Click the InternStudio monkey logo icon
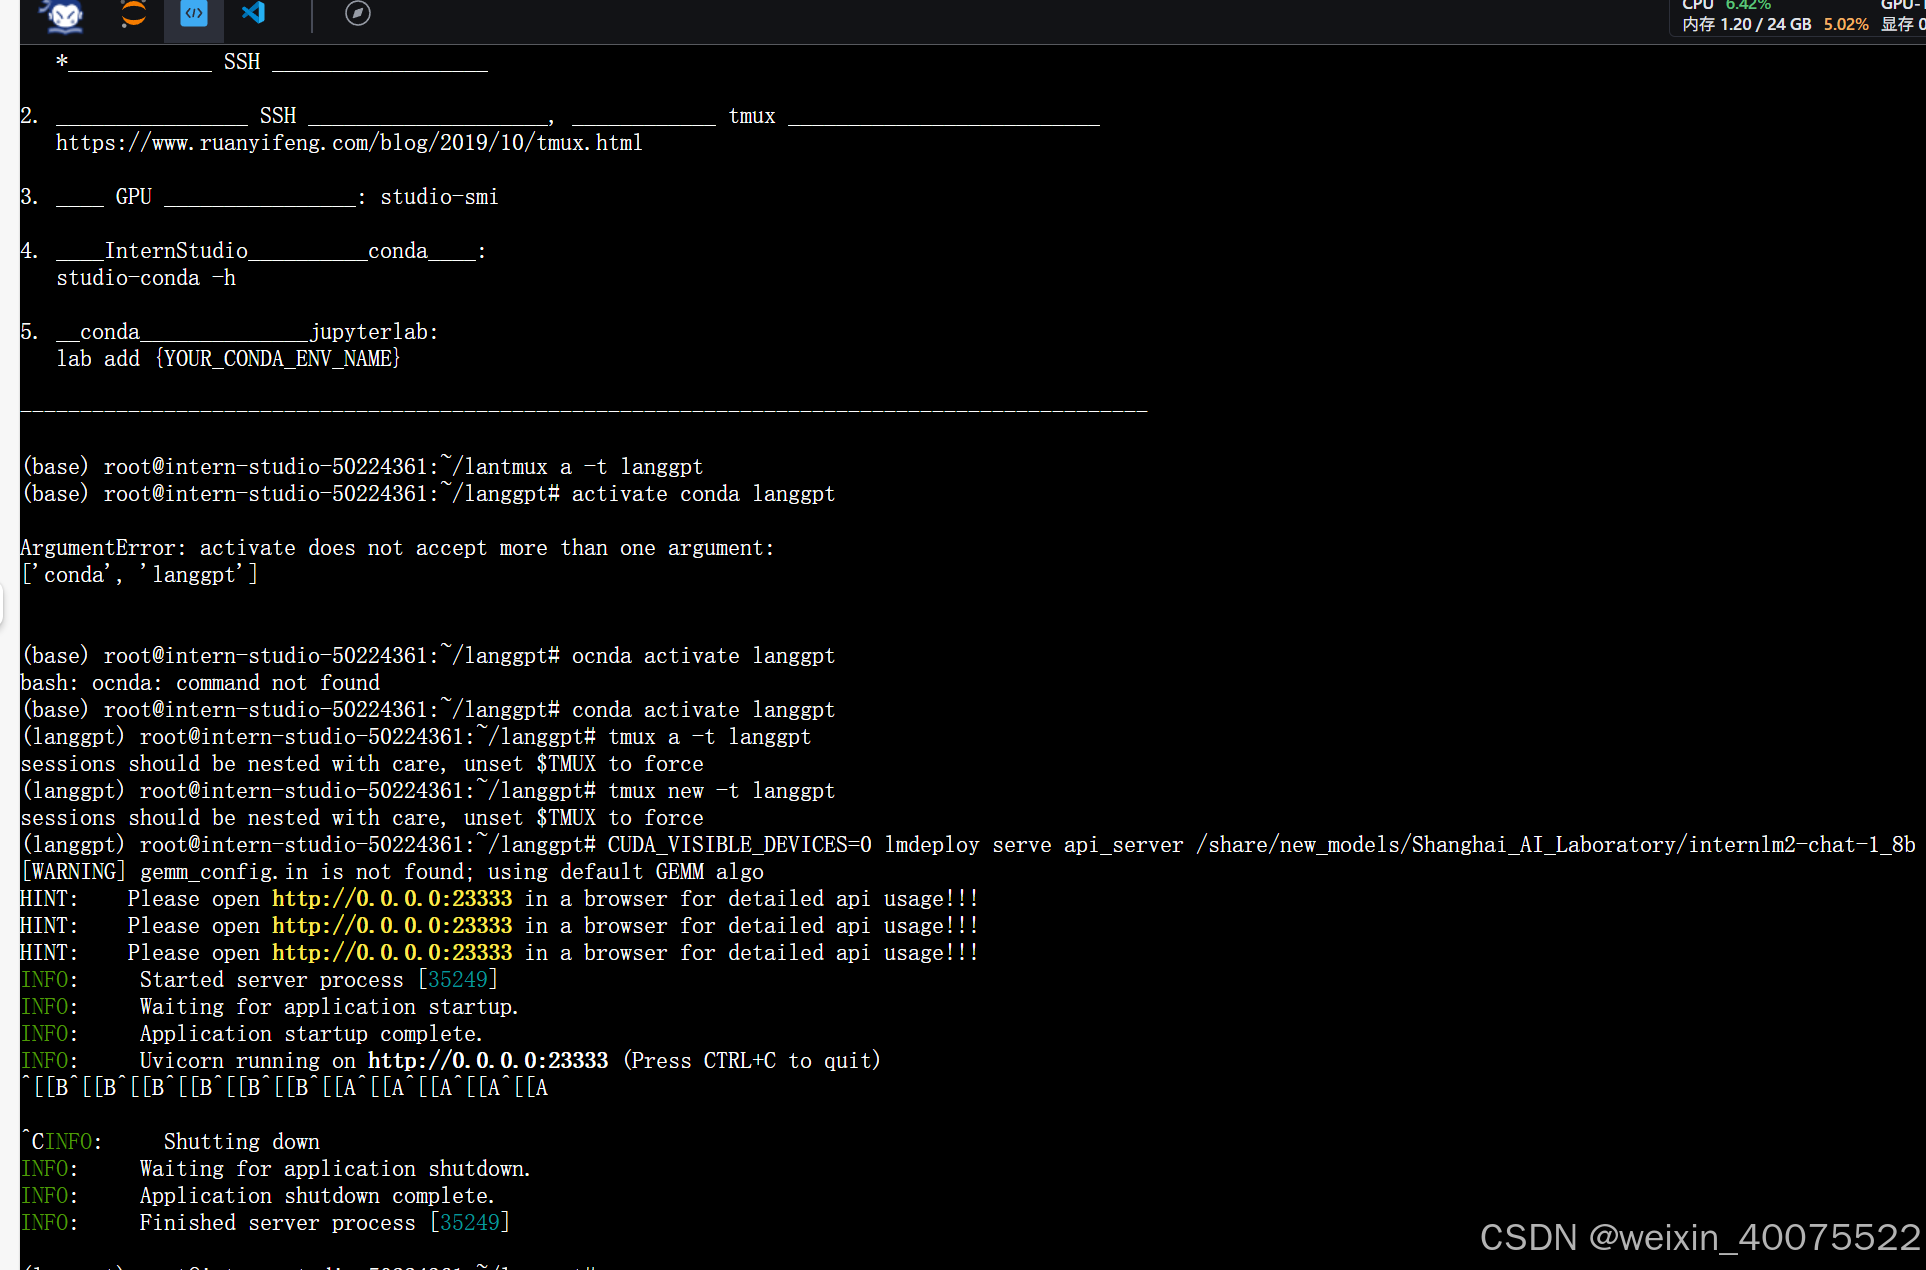Image resolution: width=1926 pixels, height=1270 pixels. tap(65, 14)
